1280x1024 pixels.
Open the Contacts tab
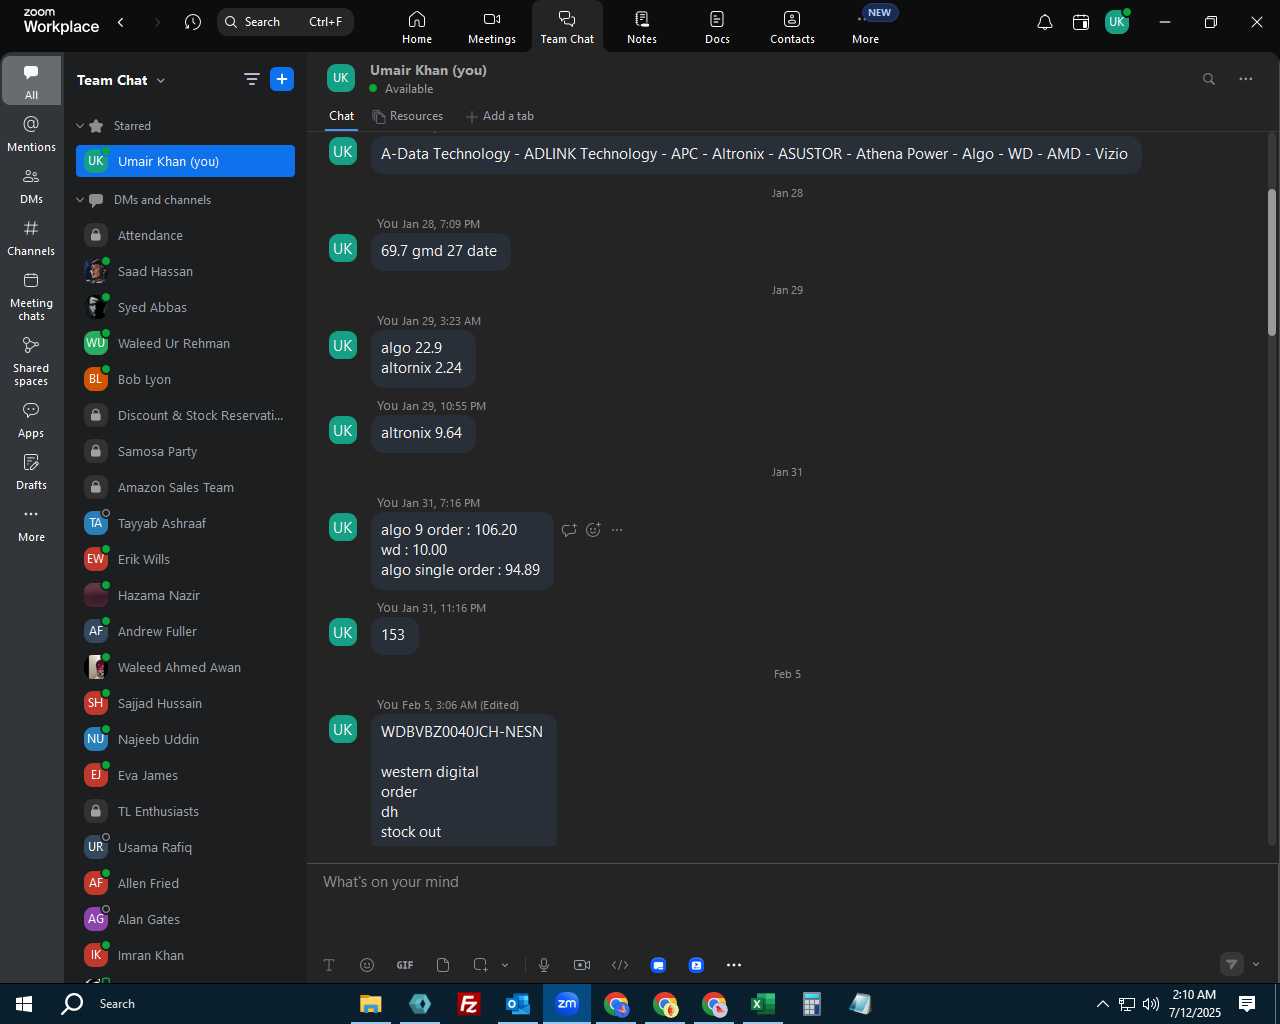792,27
